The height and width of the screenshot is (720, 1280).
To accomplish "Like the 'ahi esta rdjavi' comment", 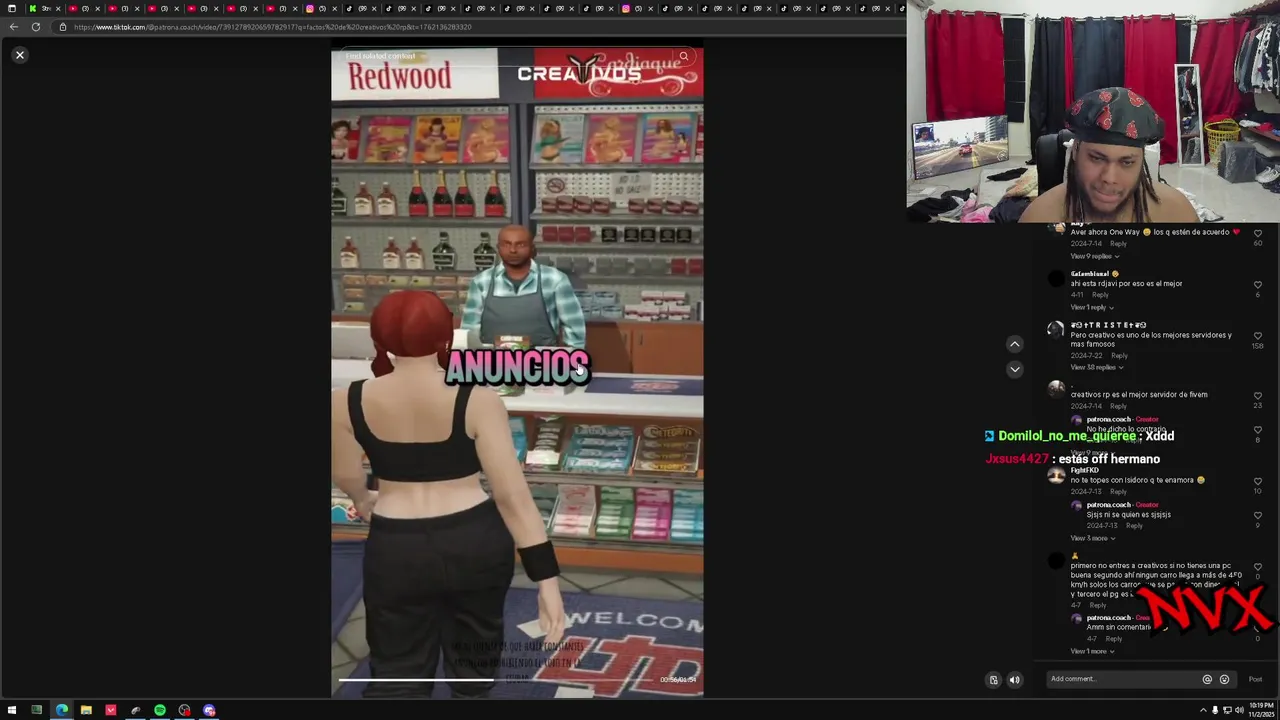I will click(1258, 285).
